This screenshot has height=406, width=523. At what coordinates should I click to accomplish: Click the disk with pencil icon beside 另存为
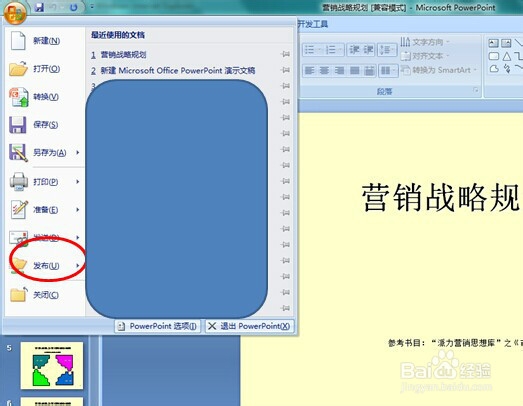point(18,153)
